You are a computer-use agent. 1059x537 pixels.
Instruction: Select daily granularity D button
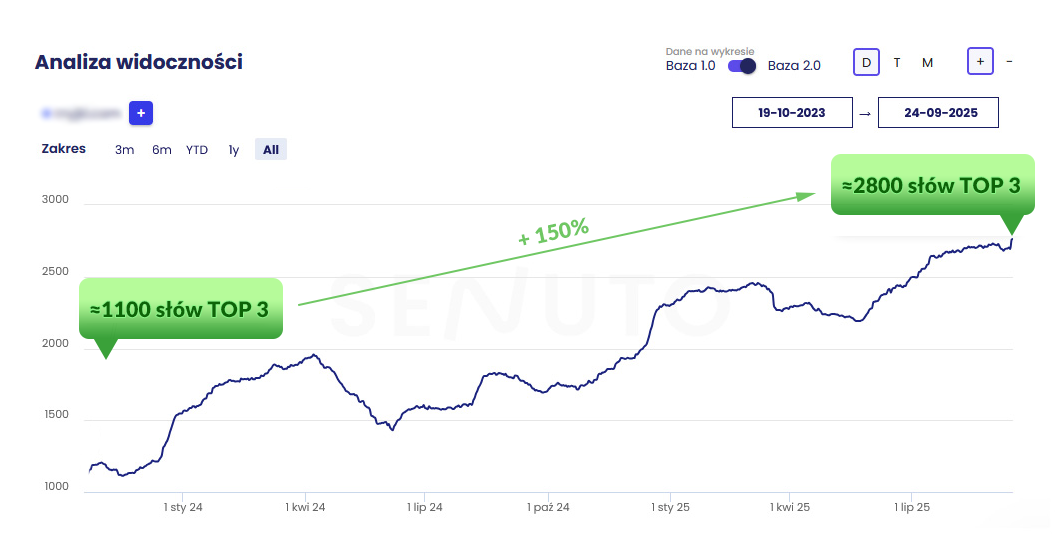[866, 62]
